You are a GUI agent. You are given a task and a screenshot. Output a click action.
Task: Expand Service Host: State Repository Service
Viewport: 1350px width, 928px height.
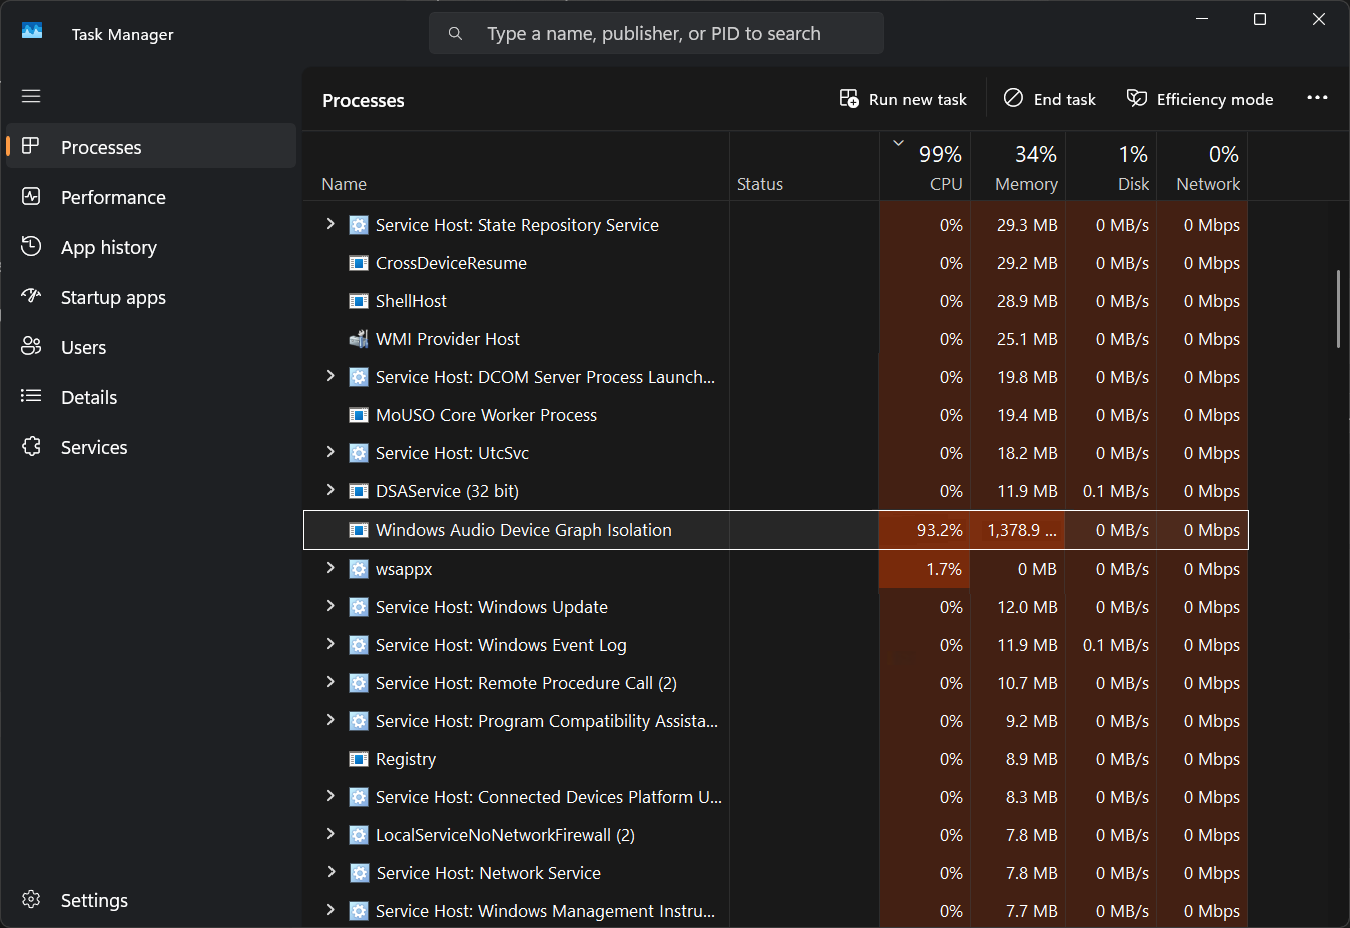click(x=330, y=224)
